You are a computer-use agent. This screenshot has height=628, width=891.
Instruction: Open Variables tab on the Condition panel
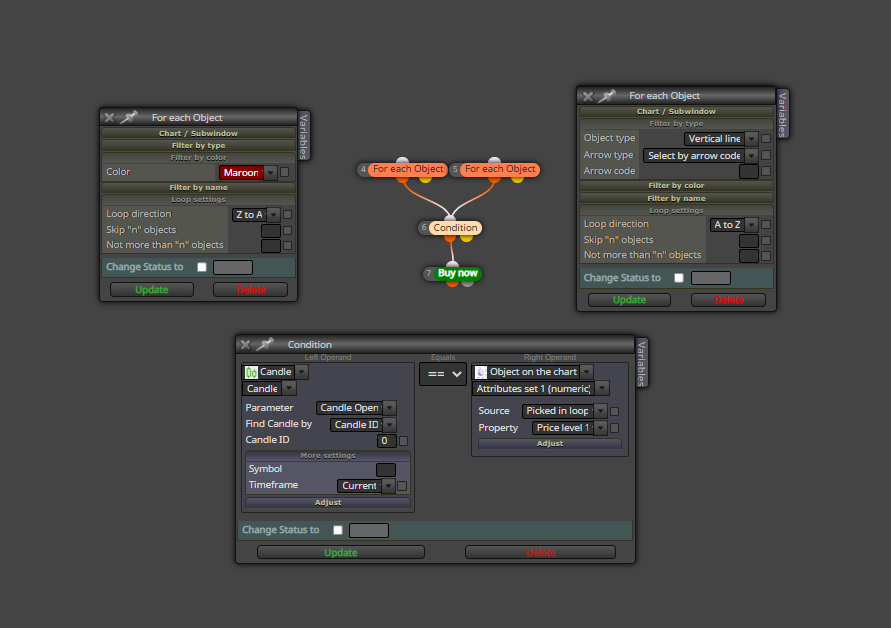tap(642, 363)
